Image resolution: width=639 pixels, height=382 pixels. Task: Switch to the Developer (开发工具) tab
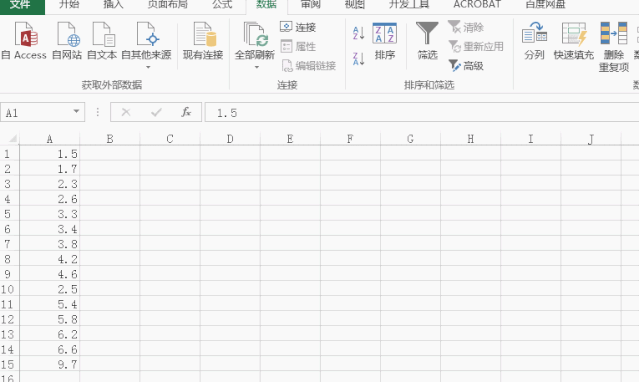point(409,5)
